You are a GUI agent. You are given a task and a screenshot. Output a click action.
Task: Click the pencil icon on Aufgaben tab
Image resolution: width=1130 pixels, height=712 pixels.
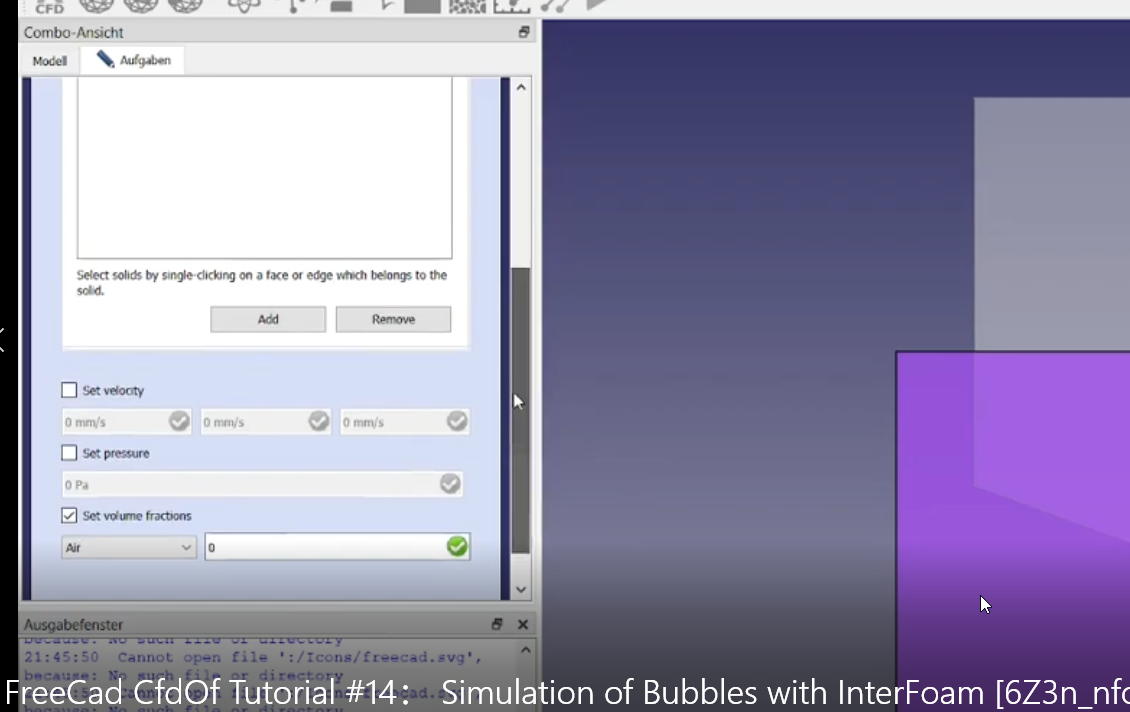point(105,59)
